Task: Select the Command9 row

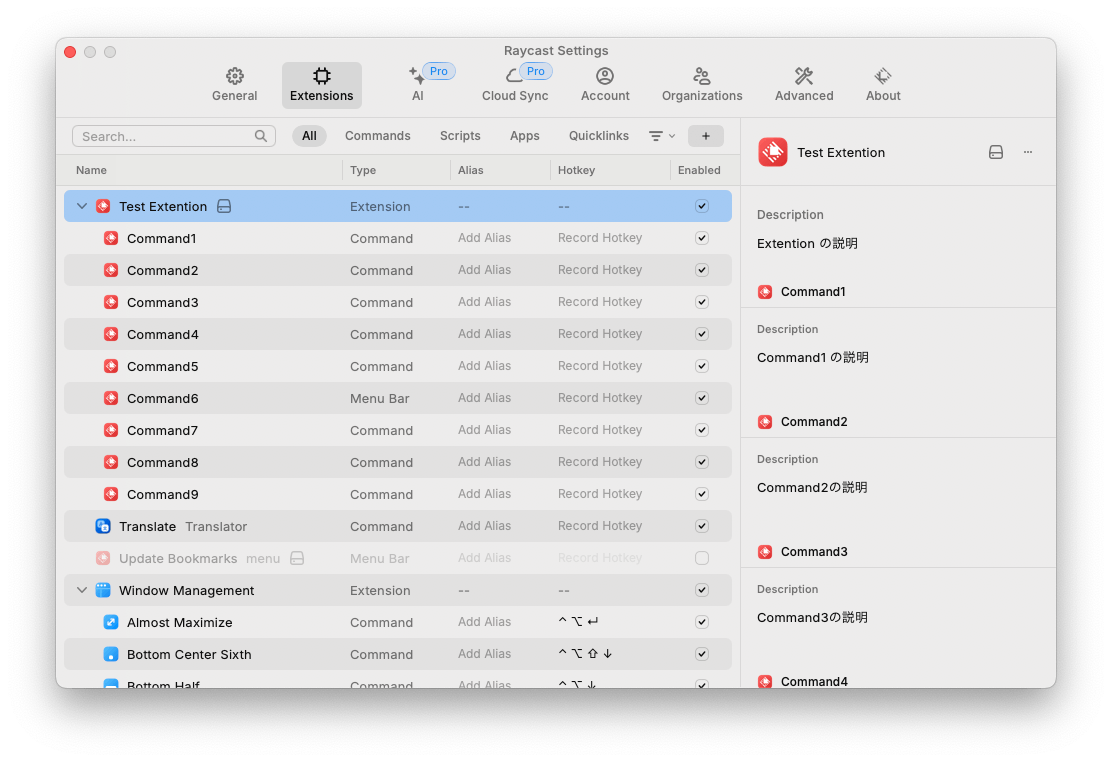Action: click(x=398, y=494)
